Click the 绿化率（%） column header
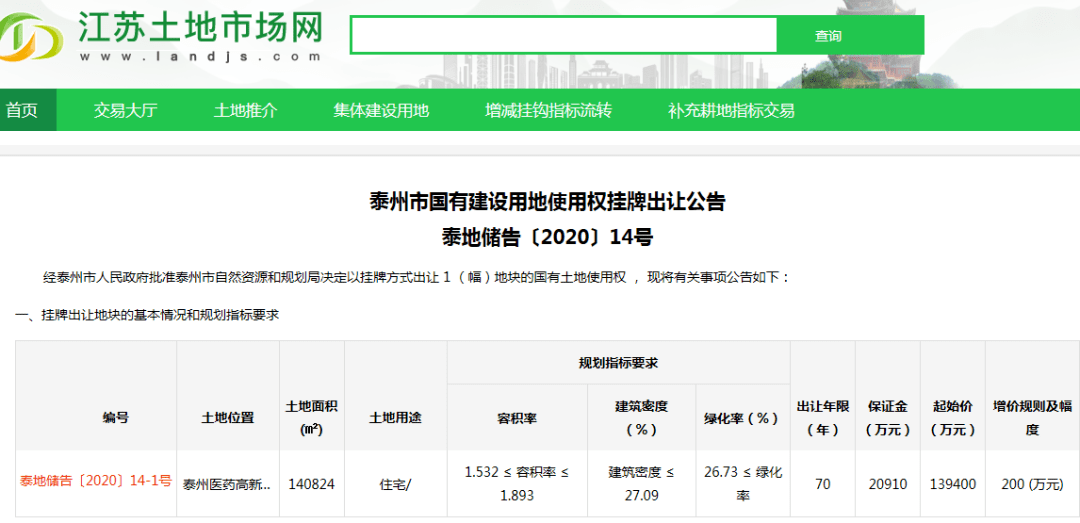The image size is (1080, 523). [x=742, y=418]
